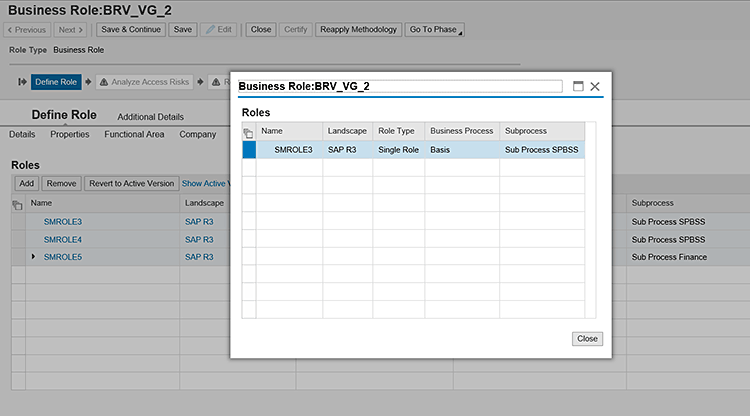Viewport: 750px width, 416px height.
Task: Click the Edit pencil button
Action: point(220,29)
